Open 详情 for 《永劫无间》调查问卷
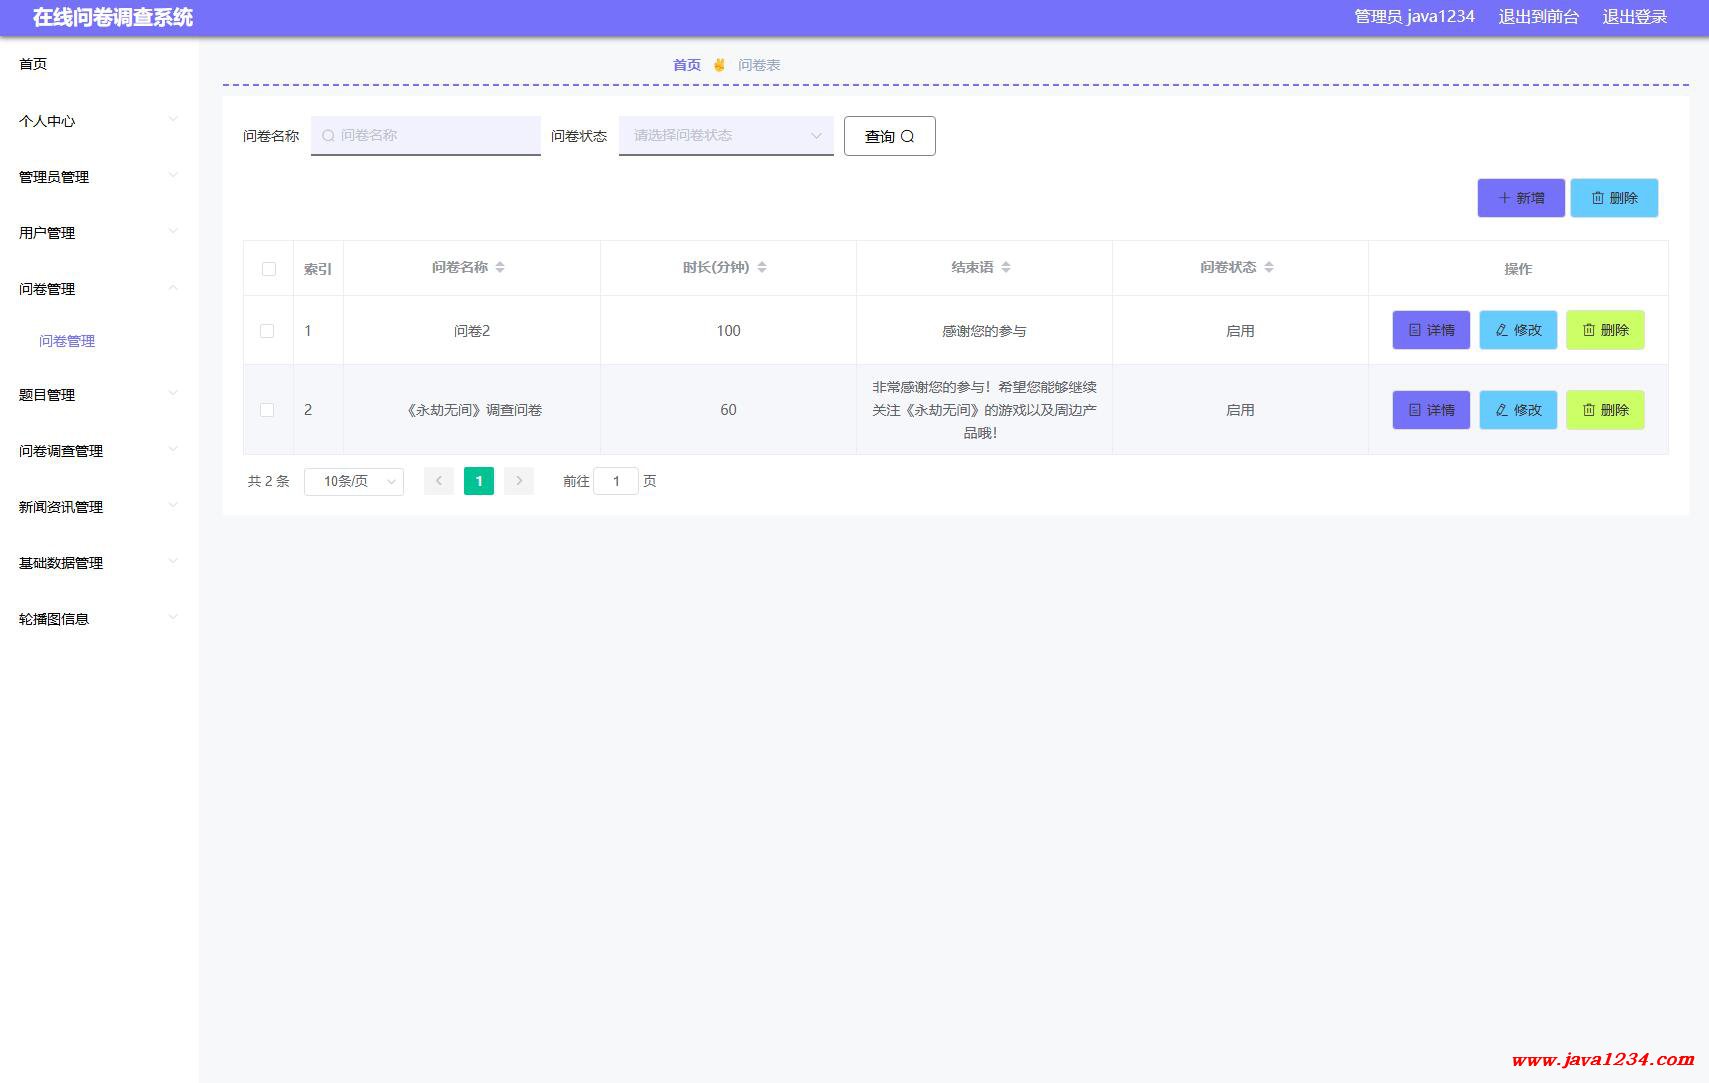The height and width of the screenshot is (1083, 1709). 1431,410
